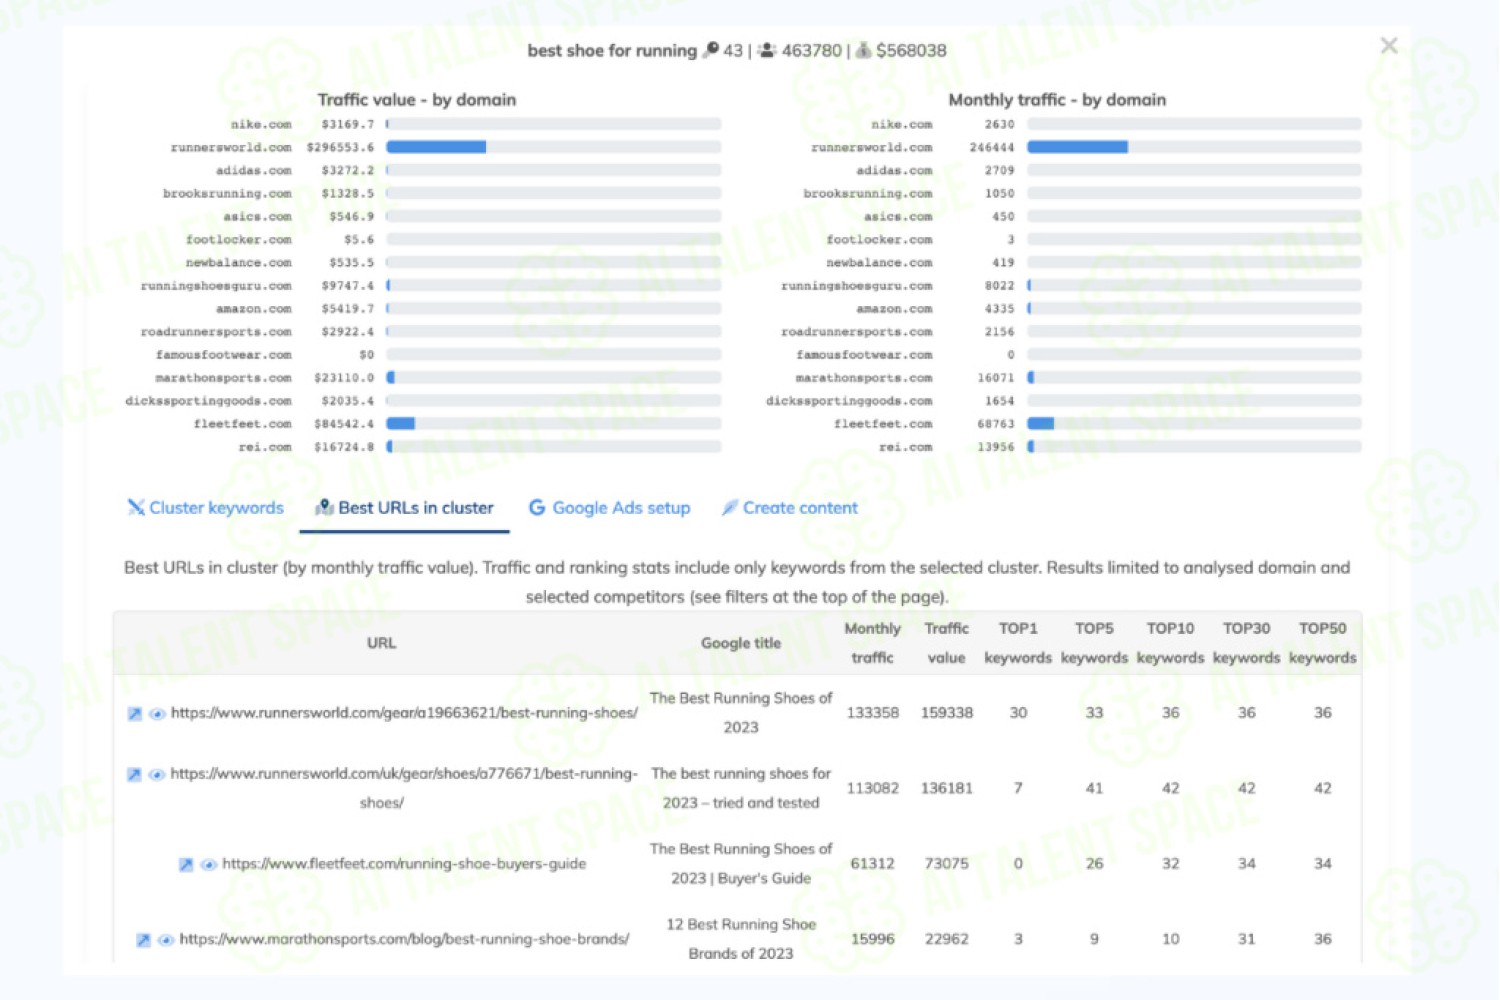Click traffic value 22962
Screen dimensions: 1500x1000
coord(946,939)
